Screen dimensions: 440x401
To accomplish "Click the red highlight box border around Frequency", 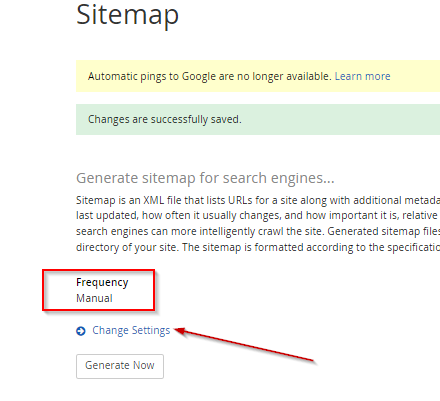I will coord(99,271).
